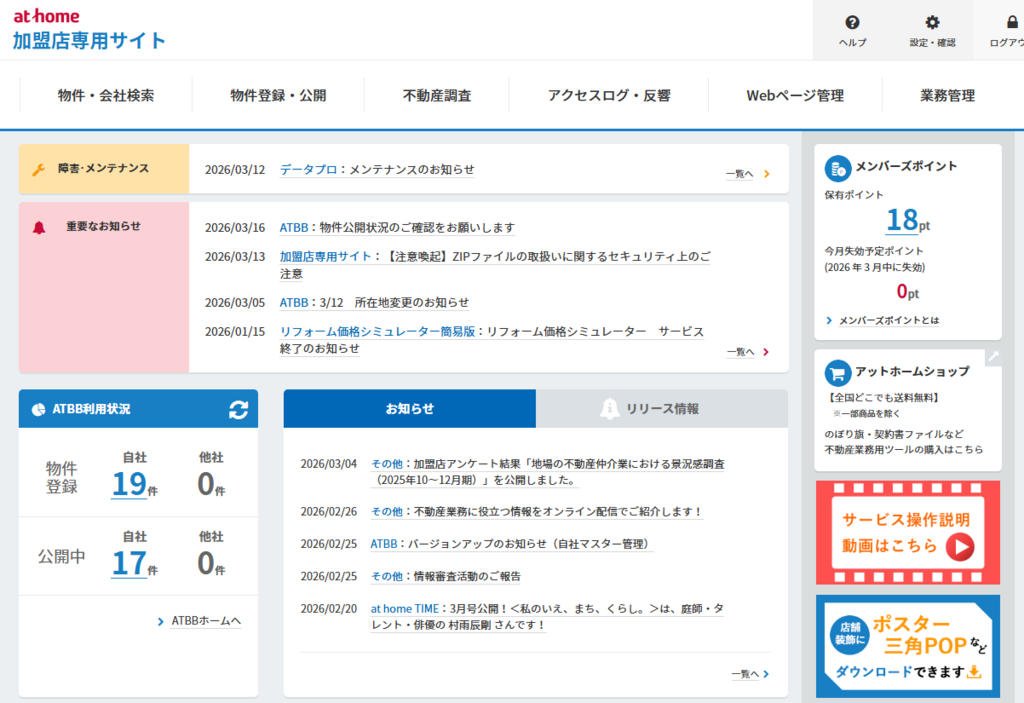Open the settings gear icon
This screenshot has width=1024, height=703.
(932, 23)
